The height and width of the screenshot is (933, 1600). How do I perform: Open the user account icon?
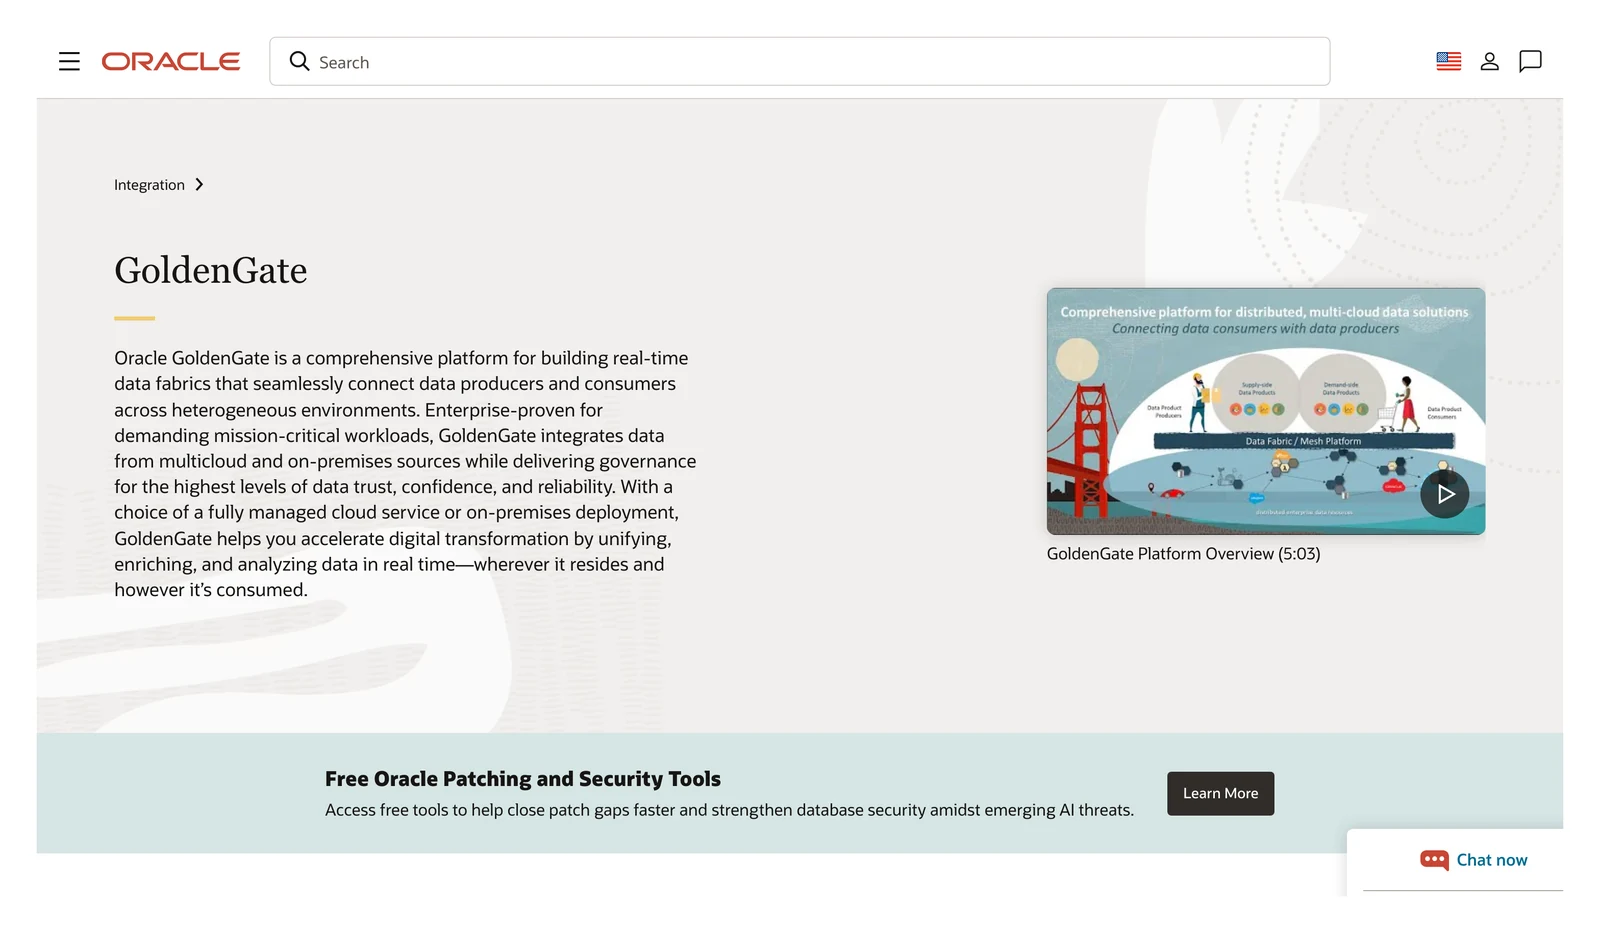coord(1490,61)
